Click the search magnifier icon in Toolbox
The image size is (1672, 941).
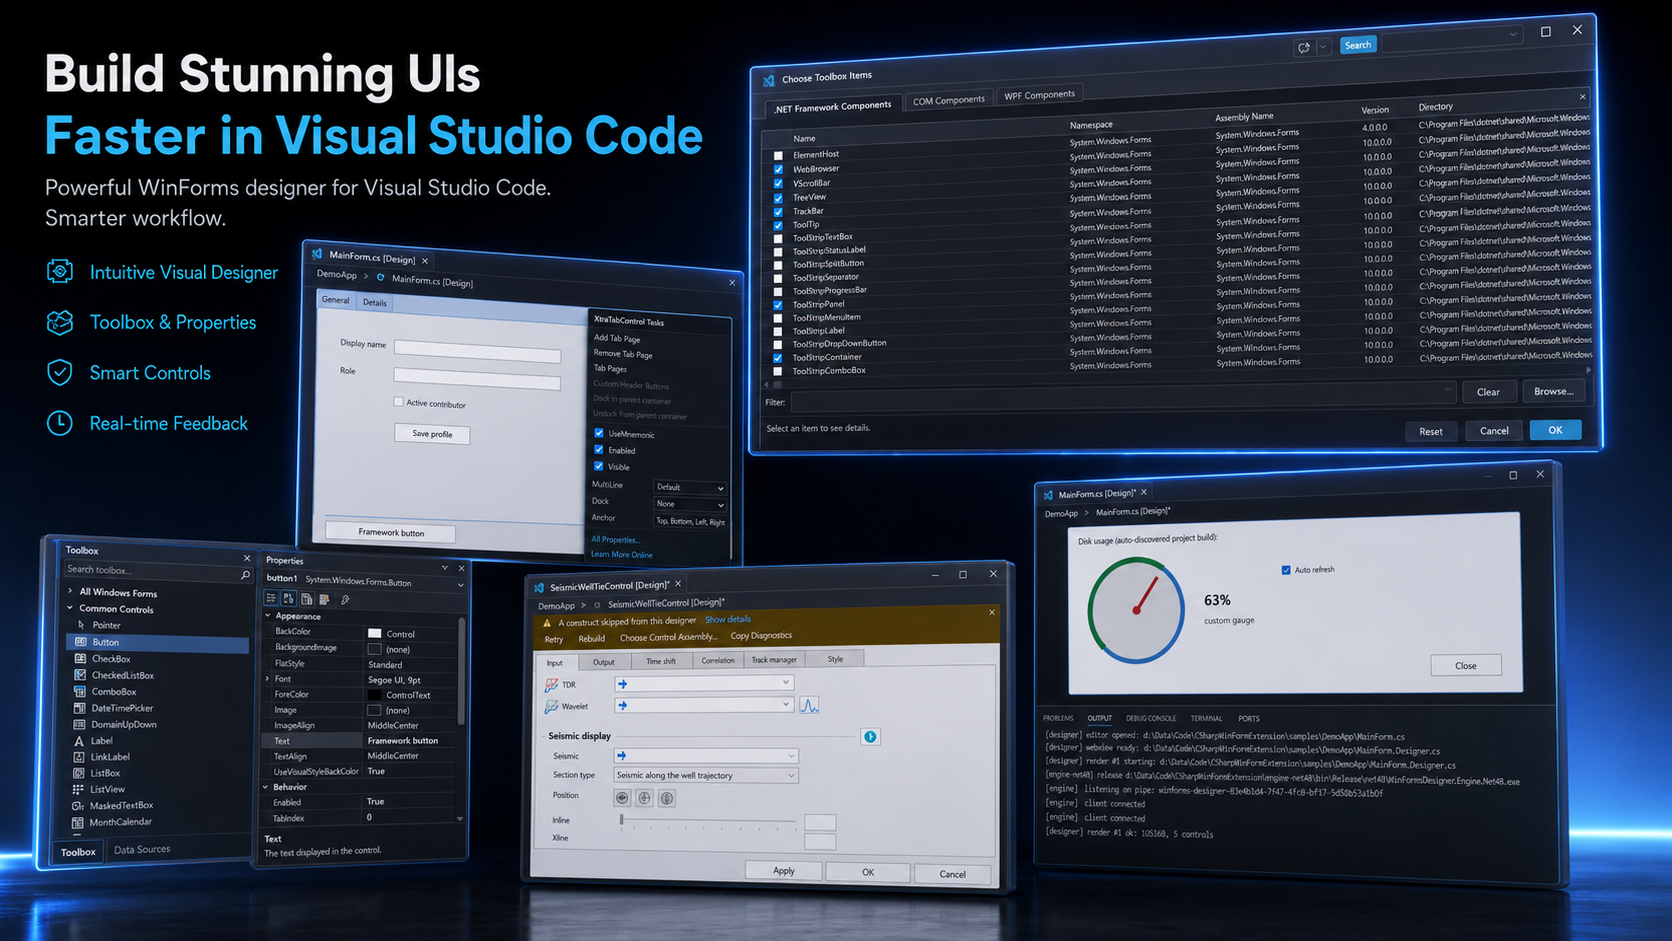(245, 575)
